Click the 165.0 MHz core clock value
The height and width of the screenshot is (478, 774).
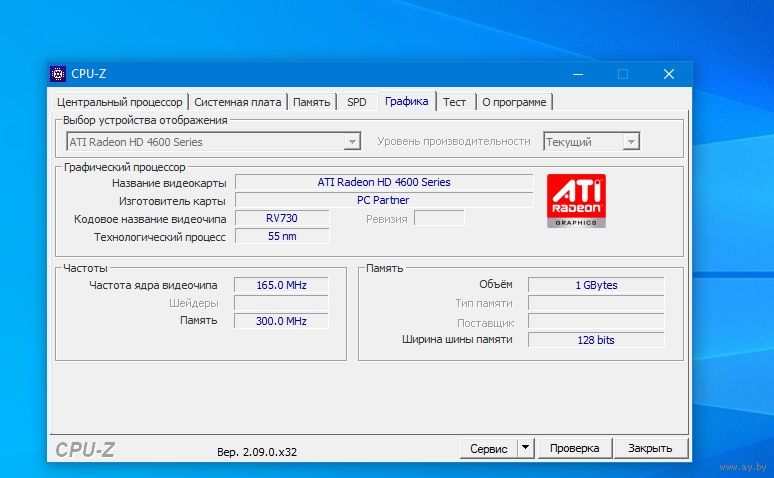click(281, 285)
